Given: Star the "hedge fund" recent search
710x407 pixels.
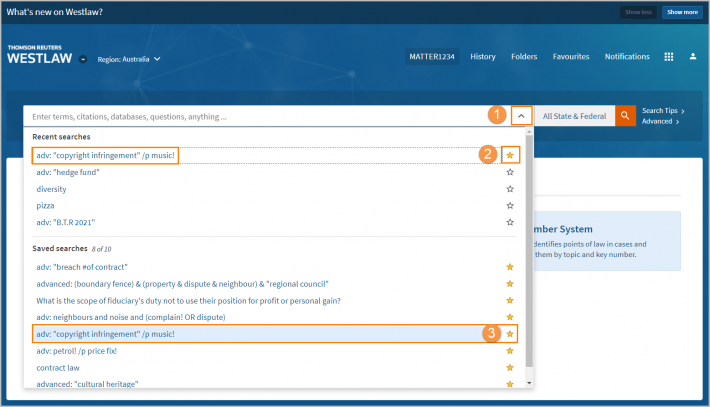Looking at the screenshot, I should tap(510, 172).
